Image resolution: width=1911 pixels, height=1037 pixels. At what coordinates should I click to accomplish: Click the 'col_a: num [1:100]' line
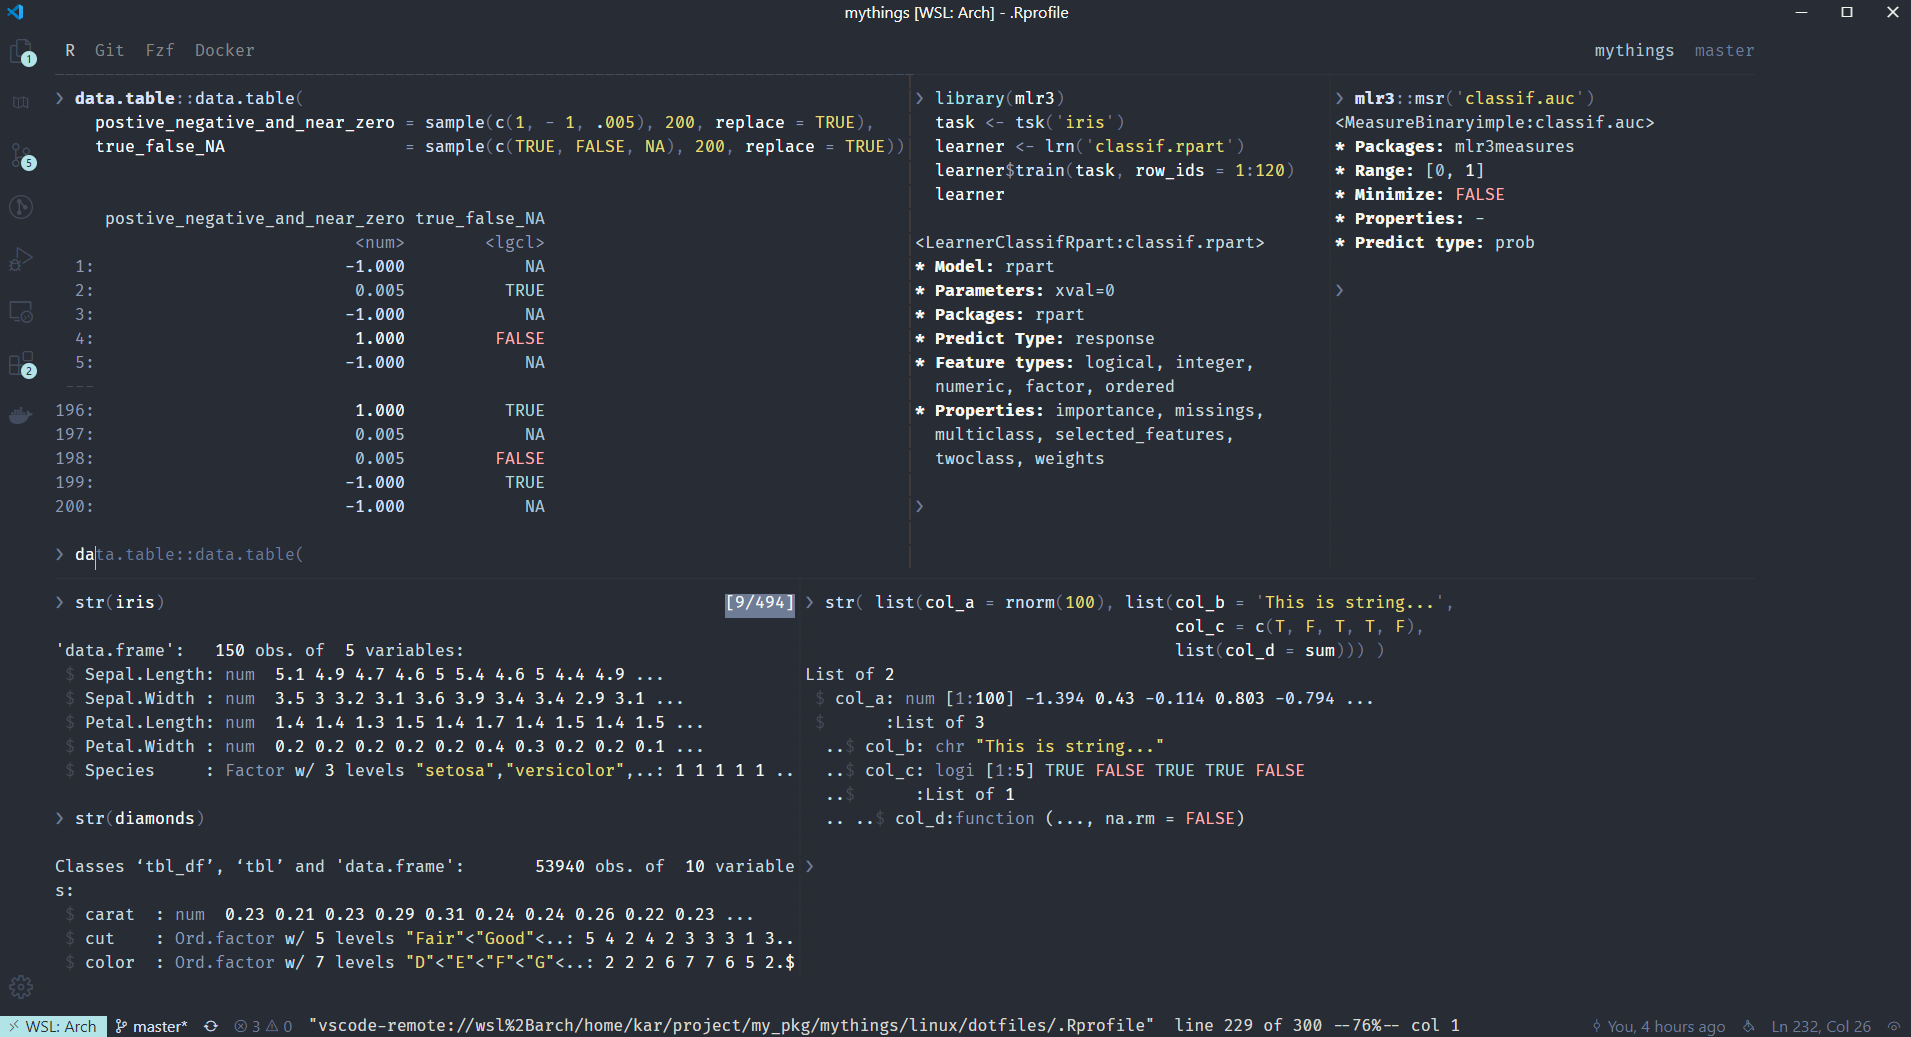click(1095, 698)
